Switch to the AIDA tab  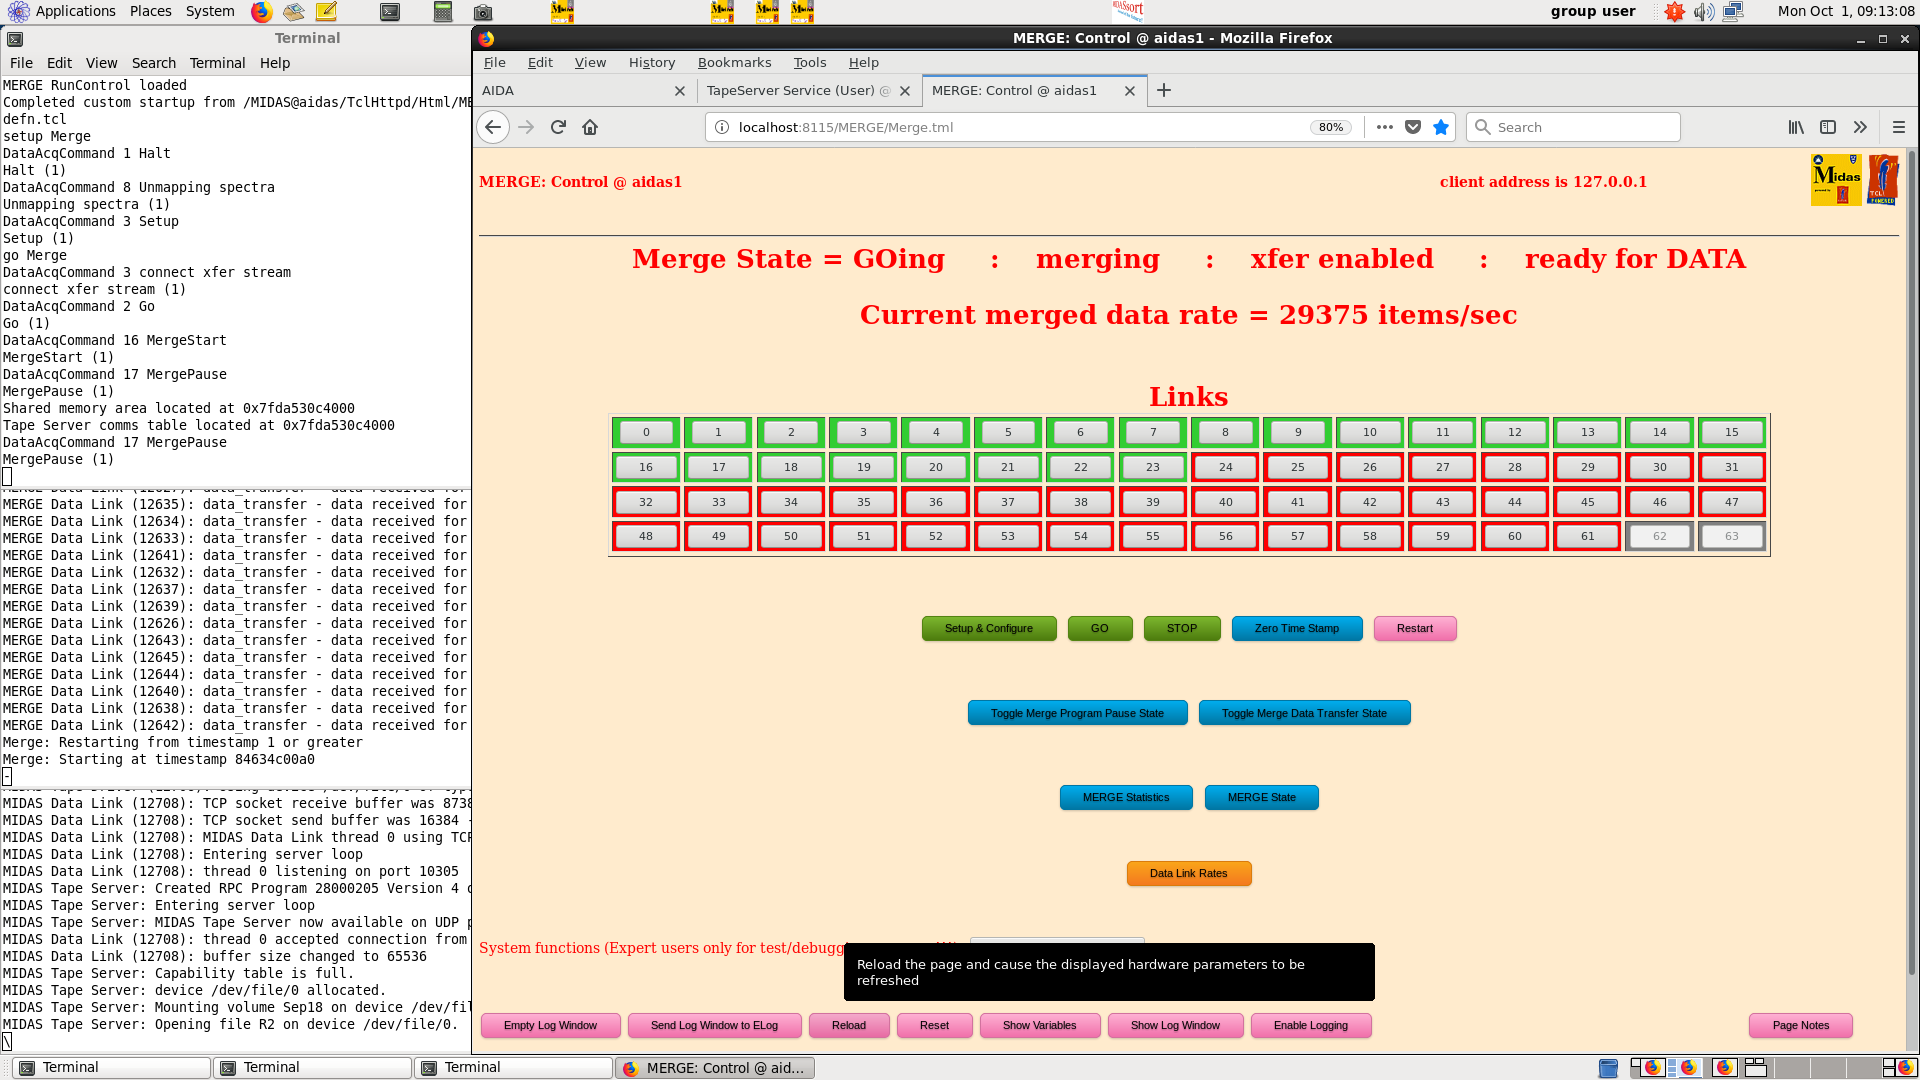[x=584, y=90]
